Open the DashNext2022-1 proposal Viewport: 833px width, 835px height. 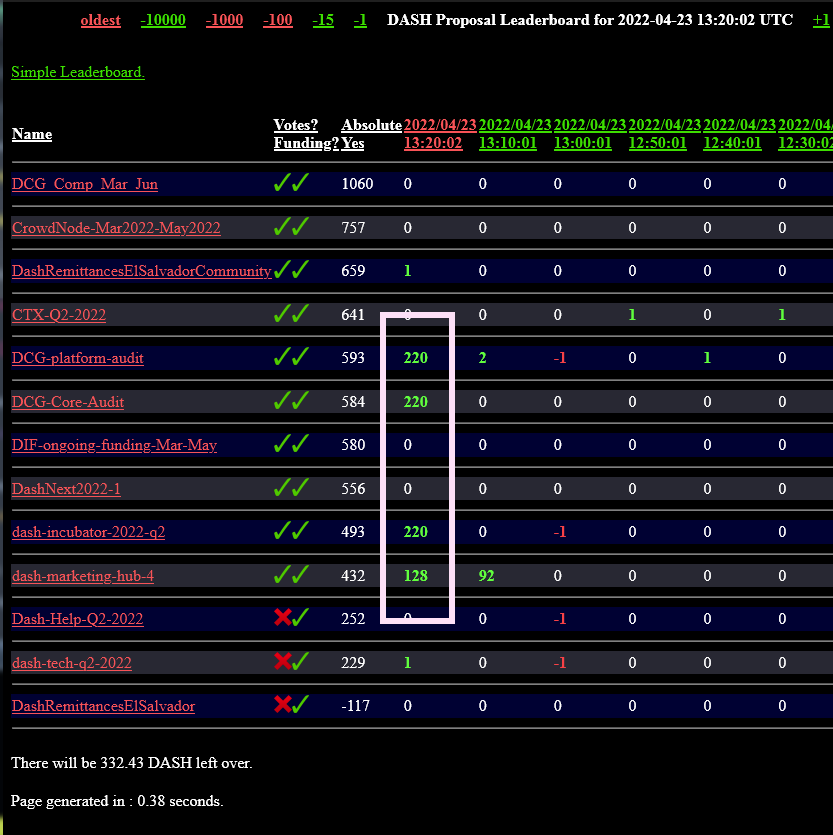[x=66, y=489]
